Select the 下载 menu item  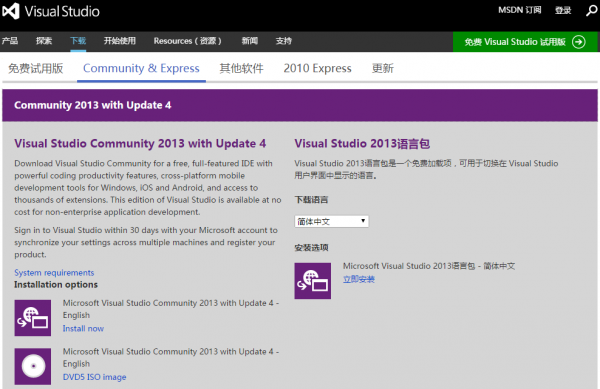[x=78, y=41]
